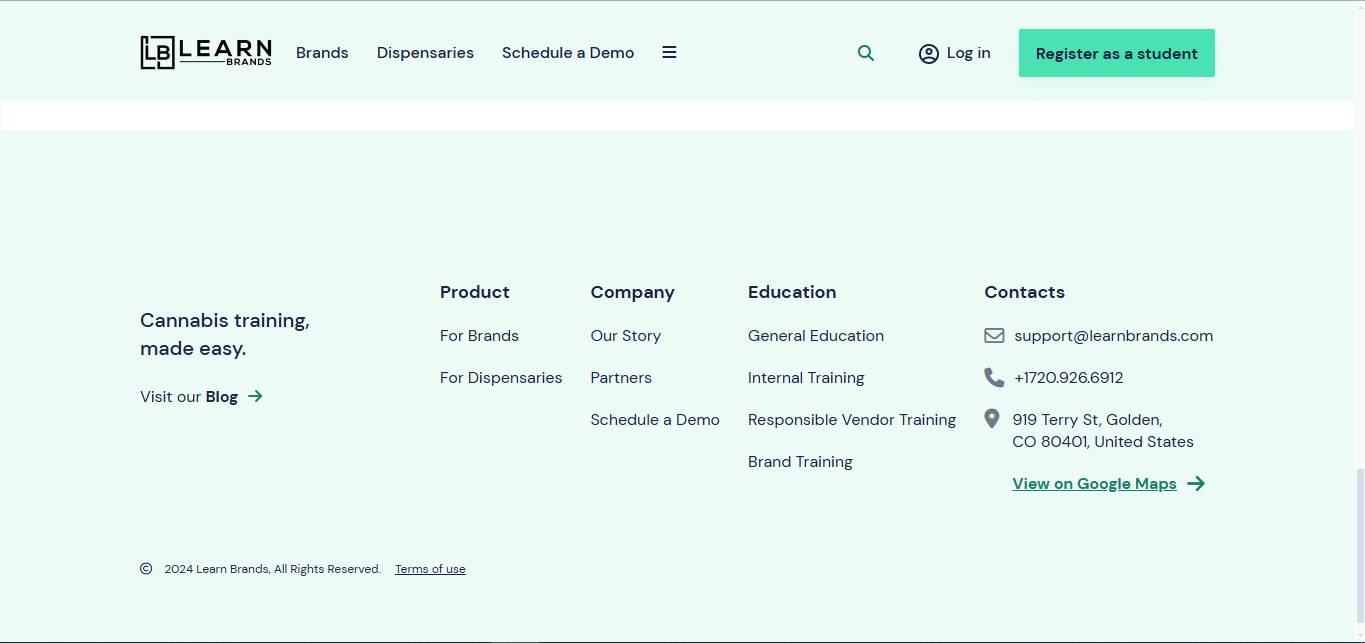The width and height of the screenshot is (1365, 643).
Task: Open the hamburger menu icon
Action: pos(669,53)
